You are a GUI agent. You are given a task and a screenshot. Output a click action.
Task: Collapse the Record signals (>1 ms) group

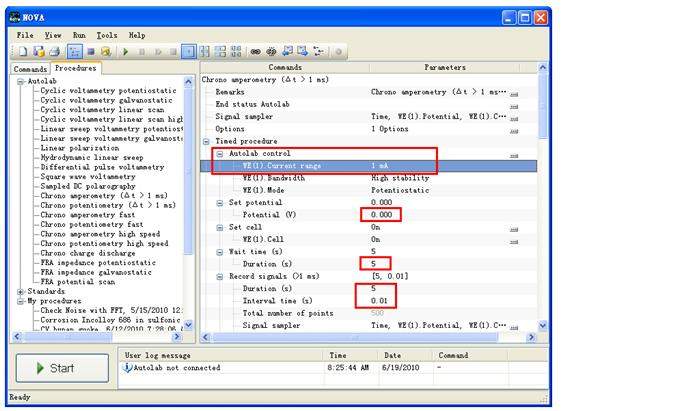coord(220,277)
